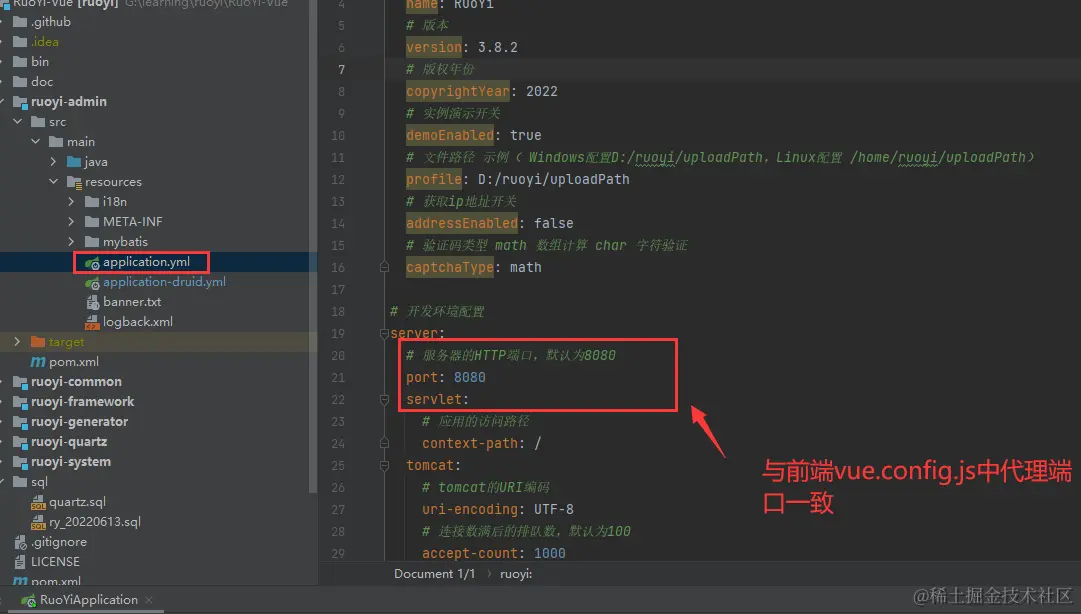The height and width of the screenshot is (614, 1081).
Task: Click the project tree vertical scrollbar
Action: 312,248
